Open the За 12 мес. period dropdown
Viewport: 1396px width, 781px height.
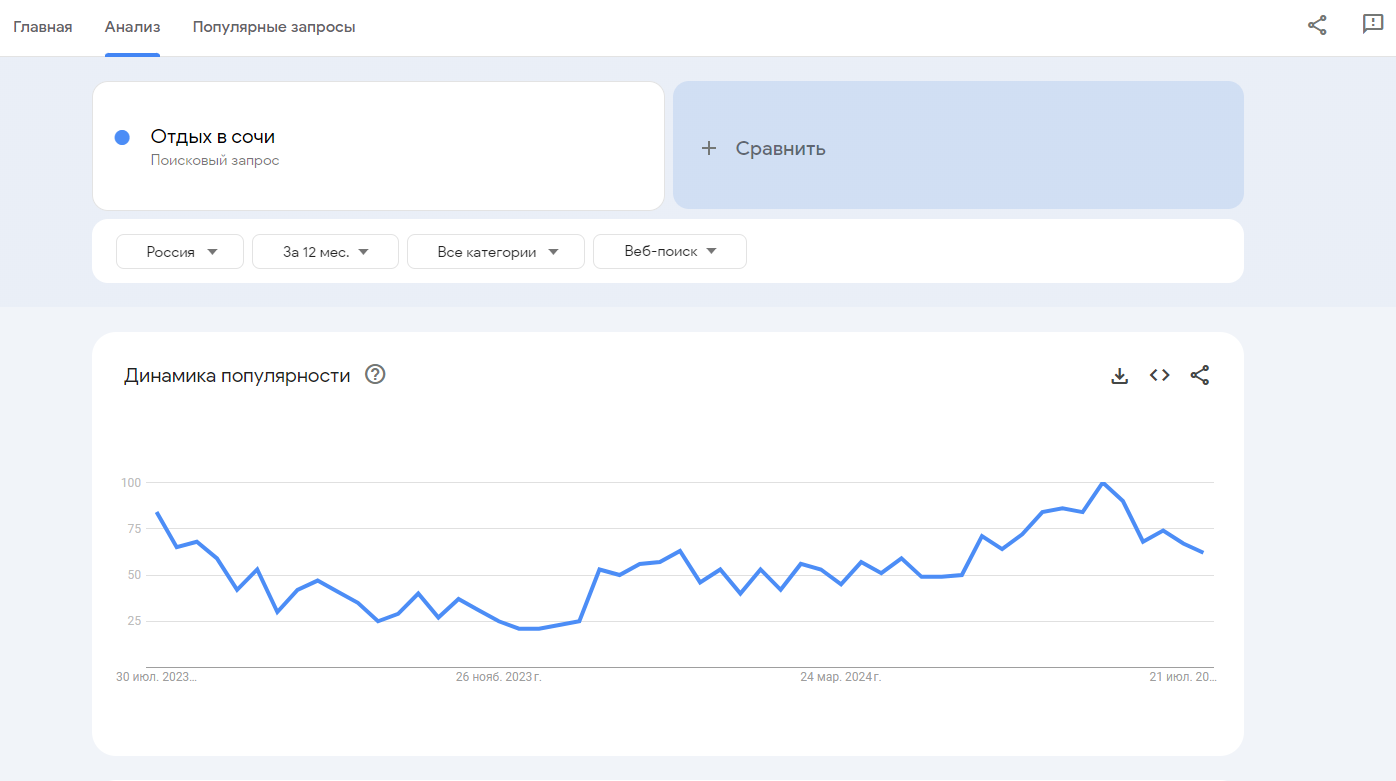[325, 252]
